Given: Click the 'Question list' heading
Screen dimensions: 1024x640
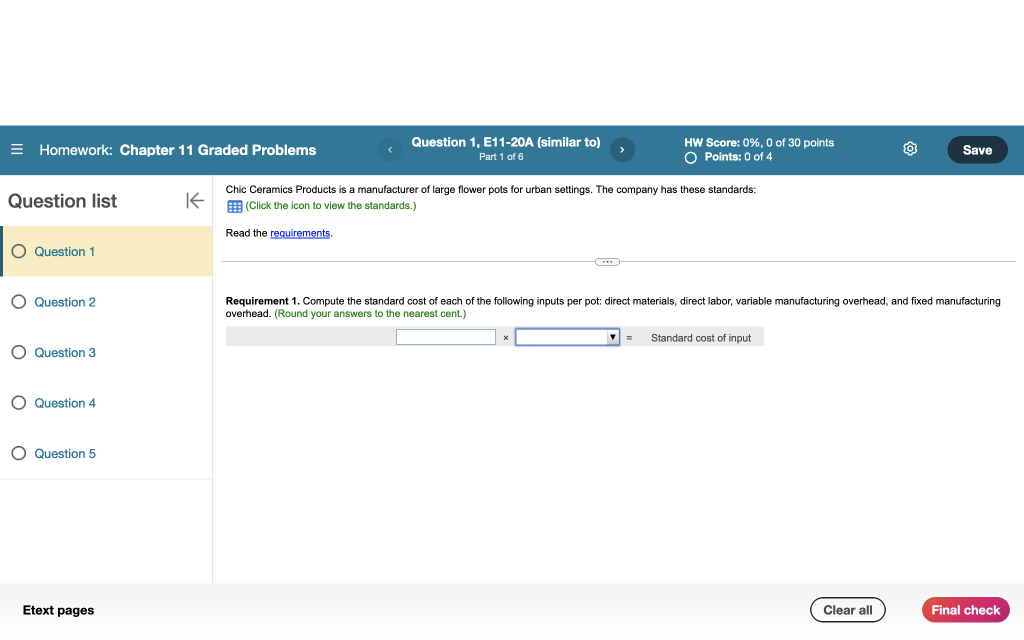Looking at the screenshot, I should click(x=63, y=201).
